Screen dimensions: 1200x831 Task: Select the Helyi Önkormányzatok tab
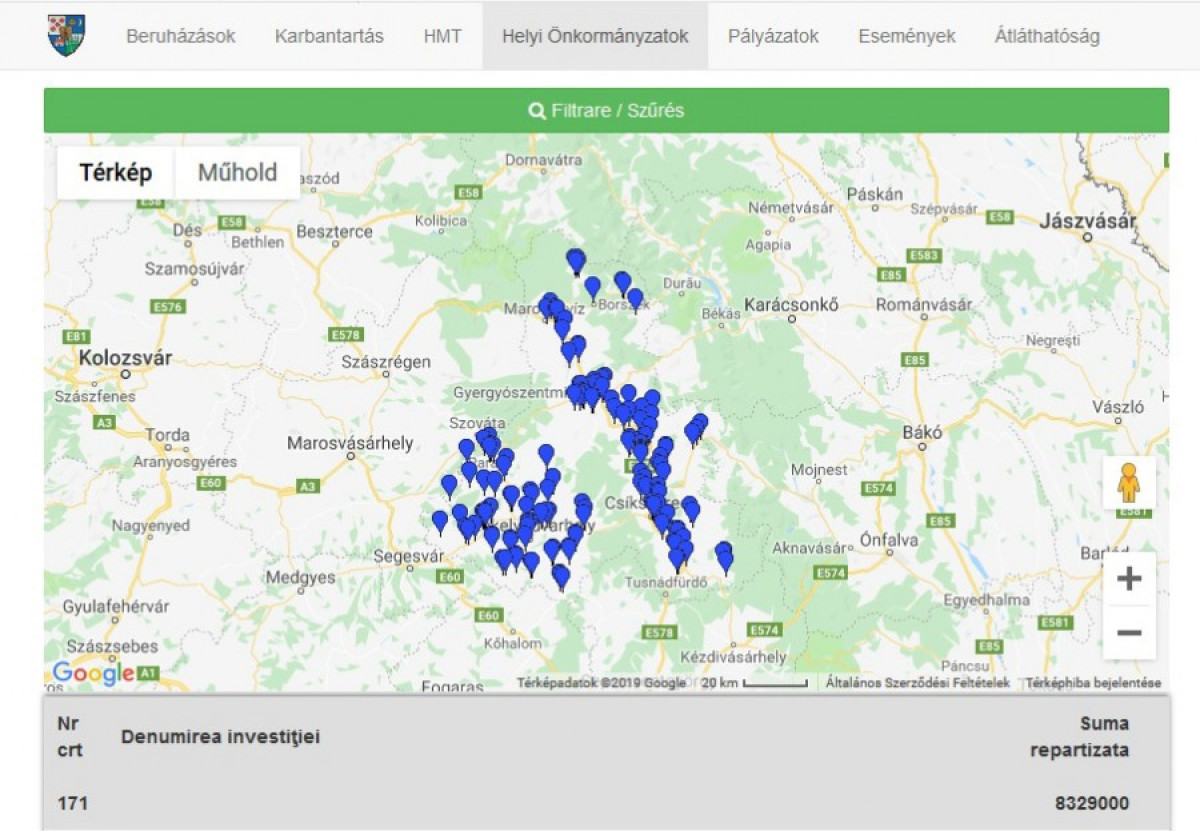coord(595,36)
